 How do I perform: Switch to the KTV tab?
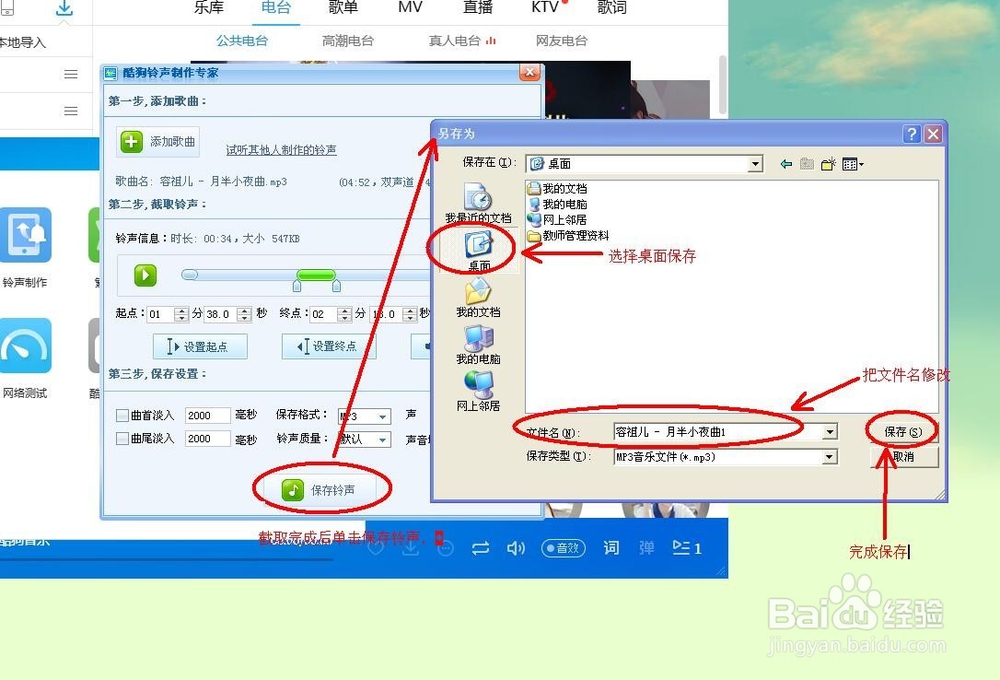[x=545, y=8]
